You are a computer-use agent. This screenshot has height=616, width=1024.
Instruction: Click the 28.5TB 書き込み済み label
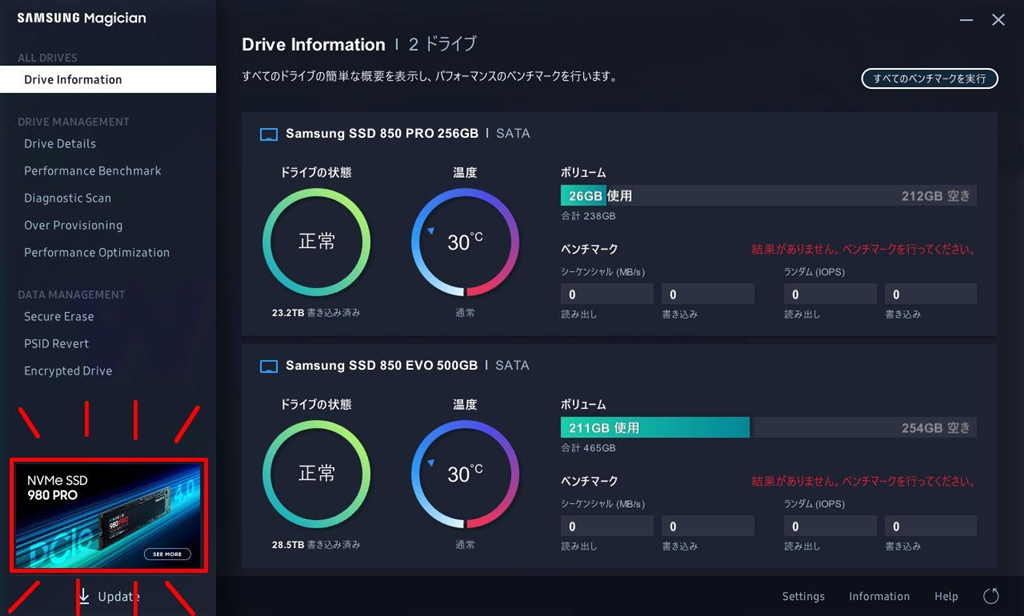[316, 545]
